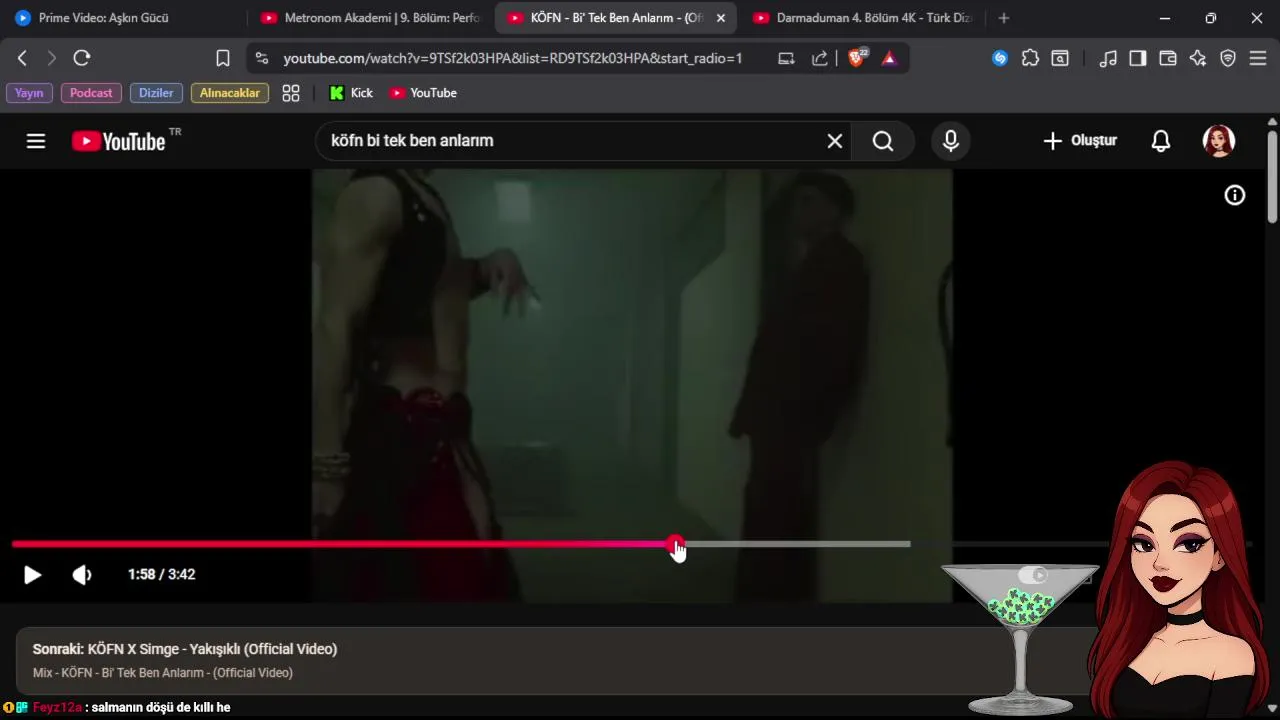
Task: Open the Brave playlist music note icon
Action: click(1108, 58)
